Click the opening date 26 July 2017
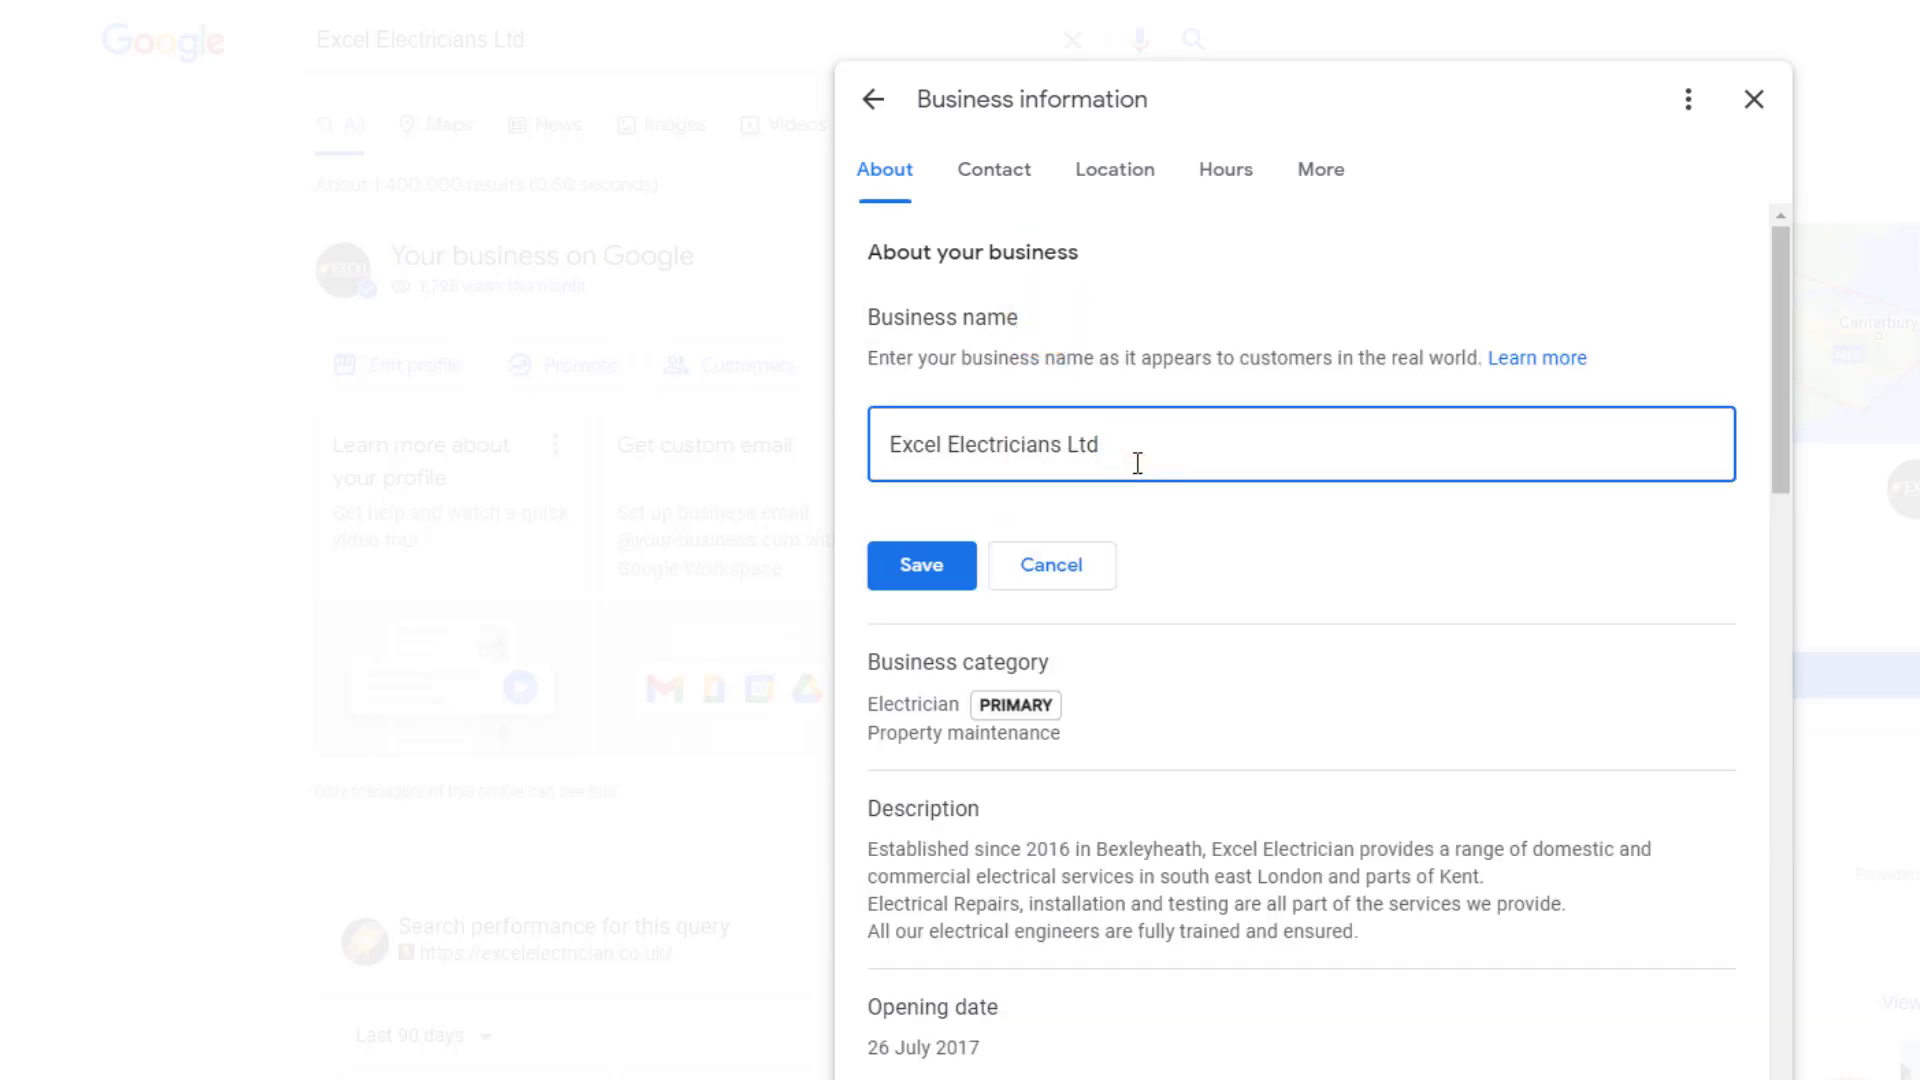This screenshot has height=1080, width=1920. [923, 1047]
